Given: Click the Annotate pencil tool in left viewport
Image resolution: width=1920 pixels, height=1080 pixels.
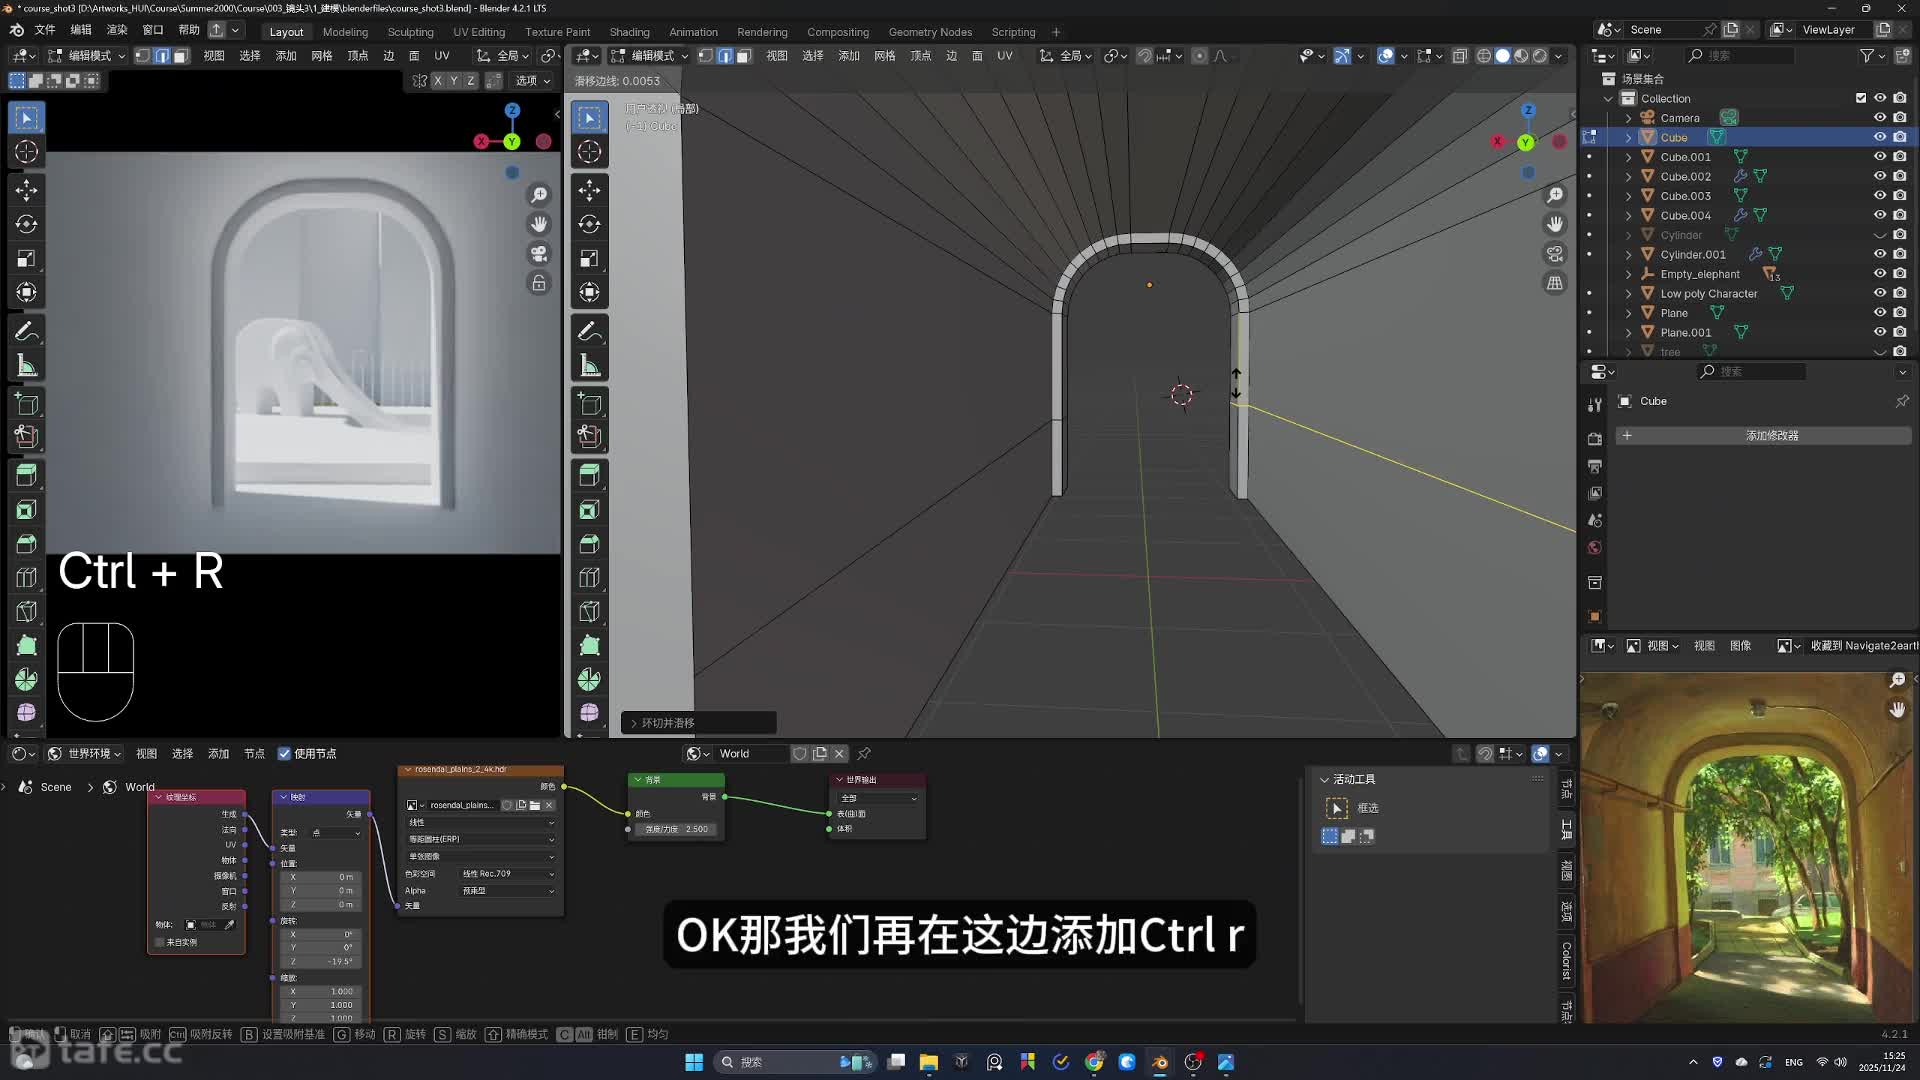Looking at the screenshot, I should click(27, 331).
